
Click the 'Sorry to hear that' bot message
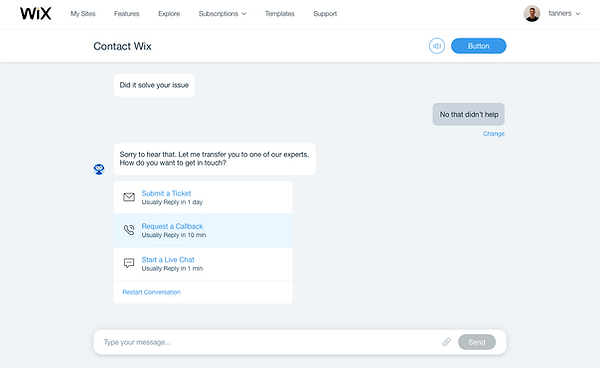tap(215, 159)
